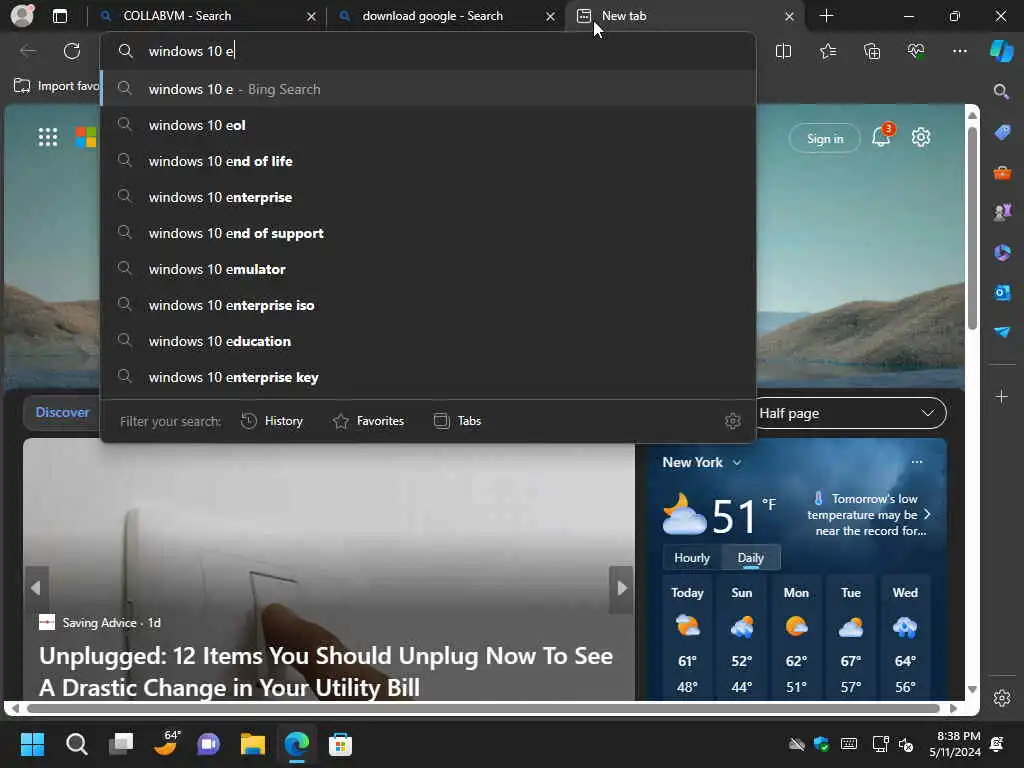Expand the Half page layout dropdown
The image size is (1024, 768).
pyautogui.click(x=851, y=413)
